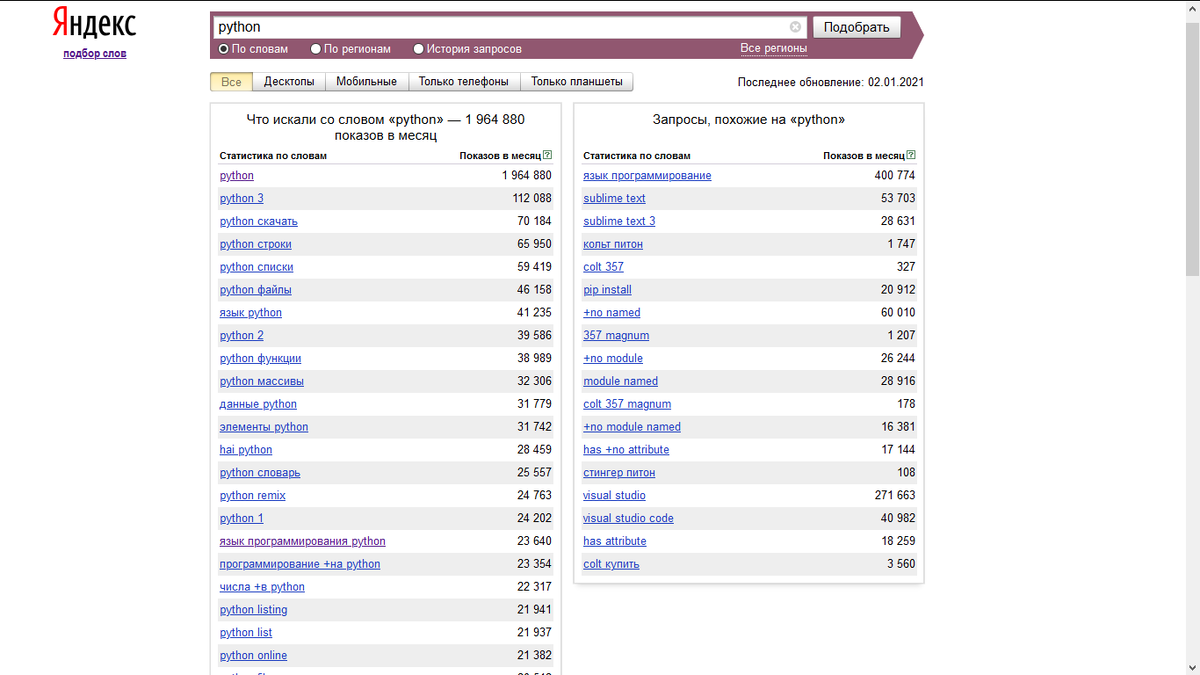Screen dimensions: 1200x675
Task: Switch to the 'Десктопы' tab
Action: click(289, 82)
